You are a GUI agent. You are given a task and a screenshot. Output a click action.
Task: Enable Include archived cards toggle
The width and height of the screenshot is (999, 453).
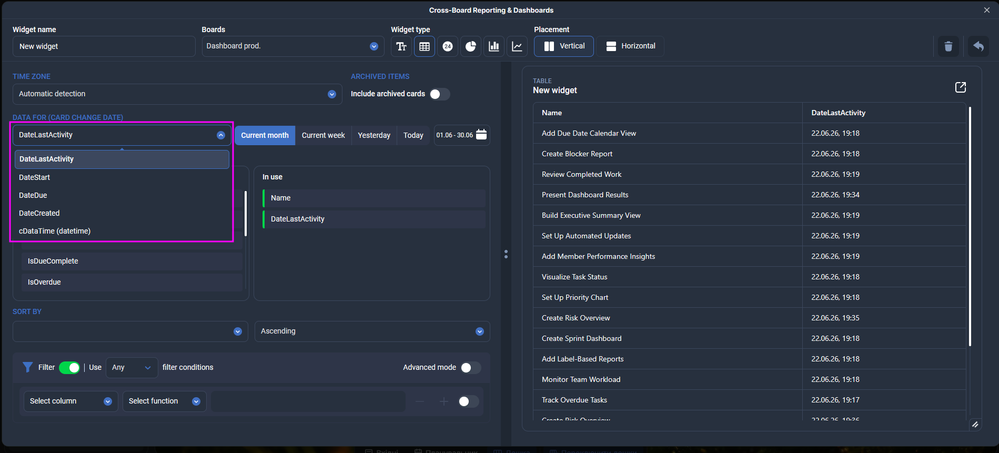440,94
